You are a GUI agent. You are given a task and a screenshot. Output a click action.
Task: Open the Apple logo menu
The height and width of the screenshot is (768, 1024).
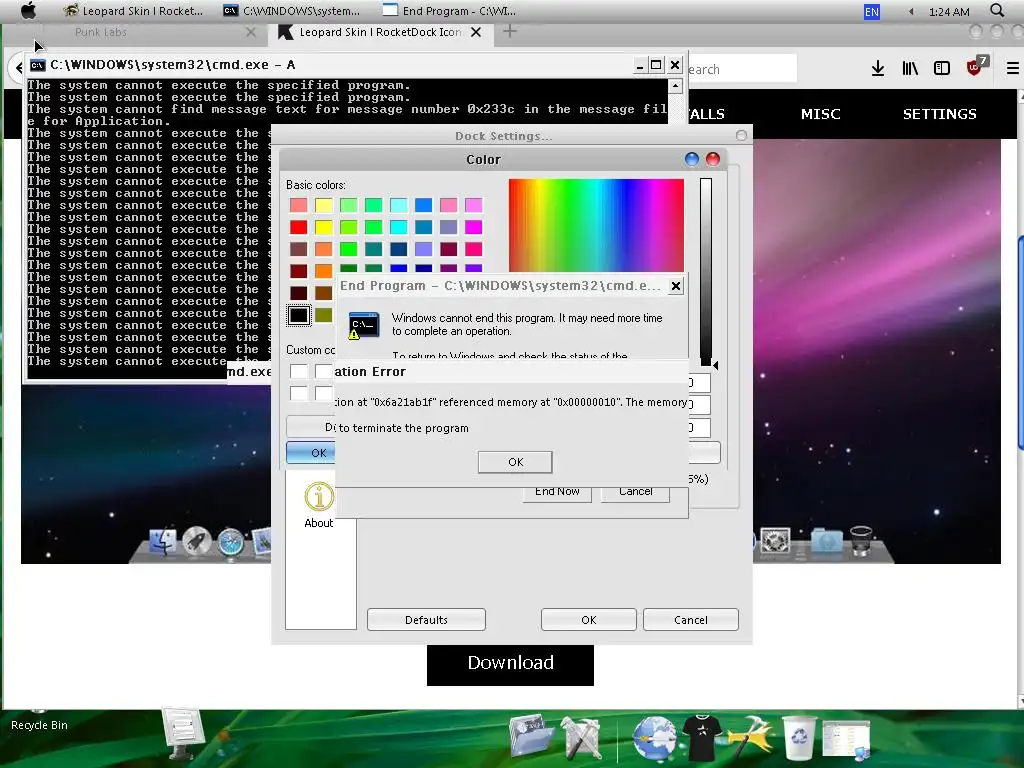pyautogui.click(x=28, y=10)
